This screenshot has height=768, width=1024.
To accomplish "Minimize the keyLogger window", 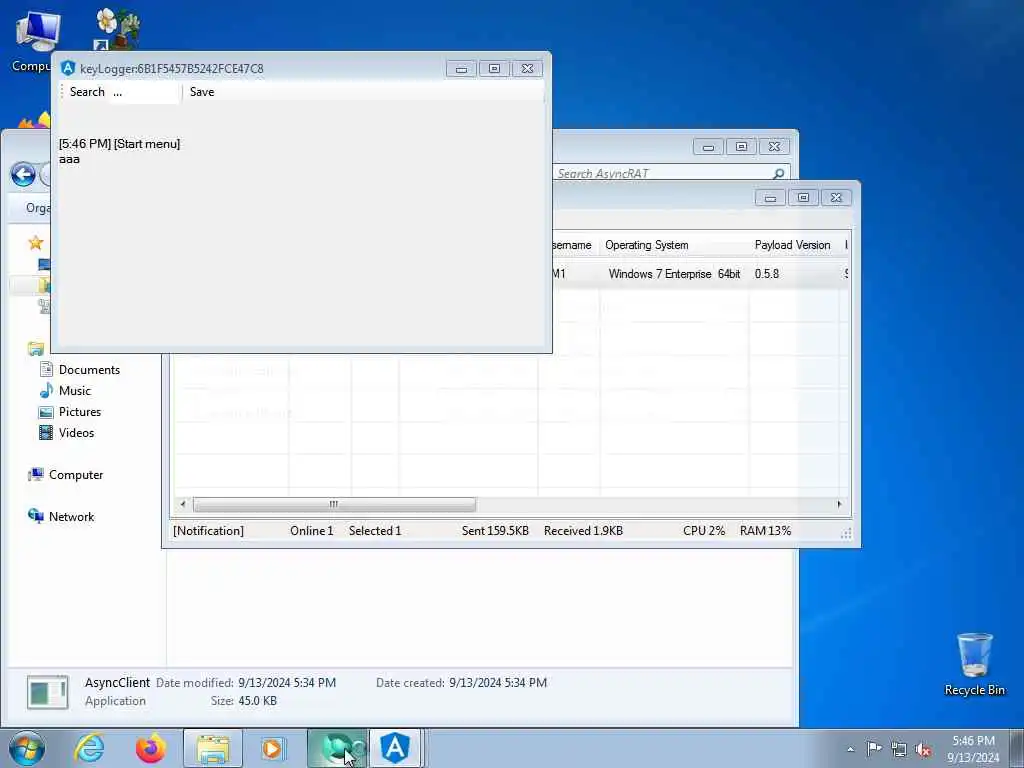I will 461,69.
